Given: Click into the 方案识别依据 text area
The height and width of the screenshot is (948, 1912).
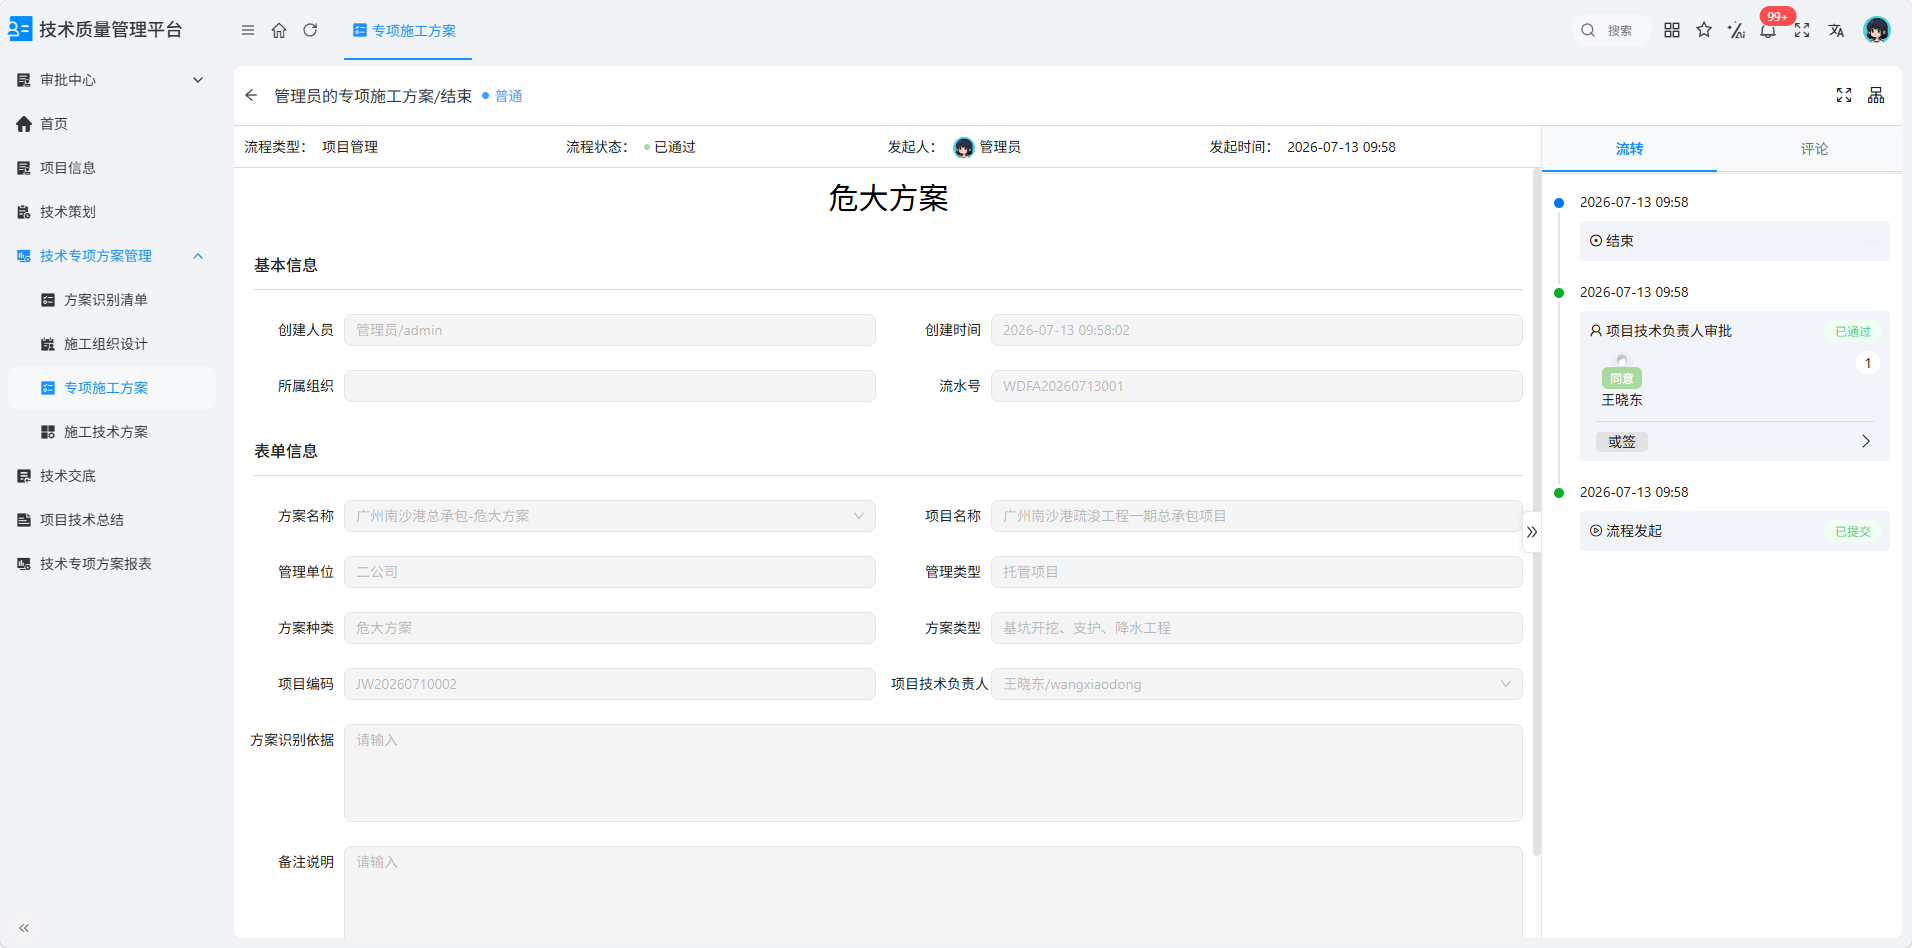Looking at the screenshot, I should [933, 773].
